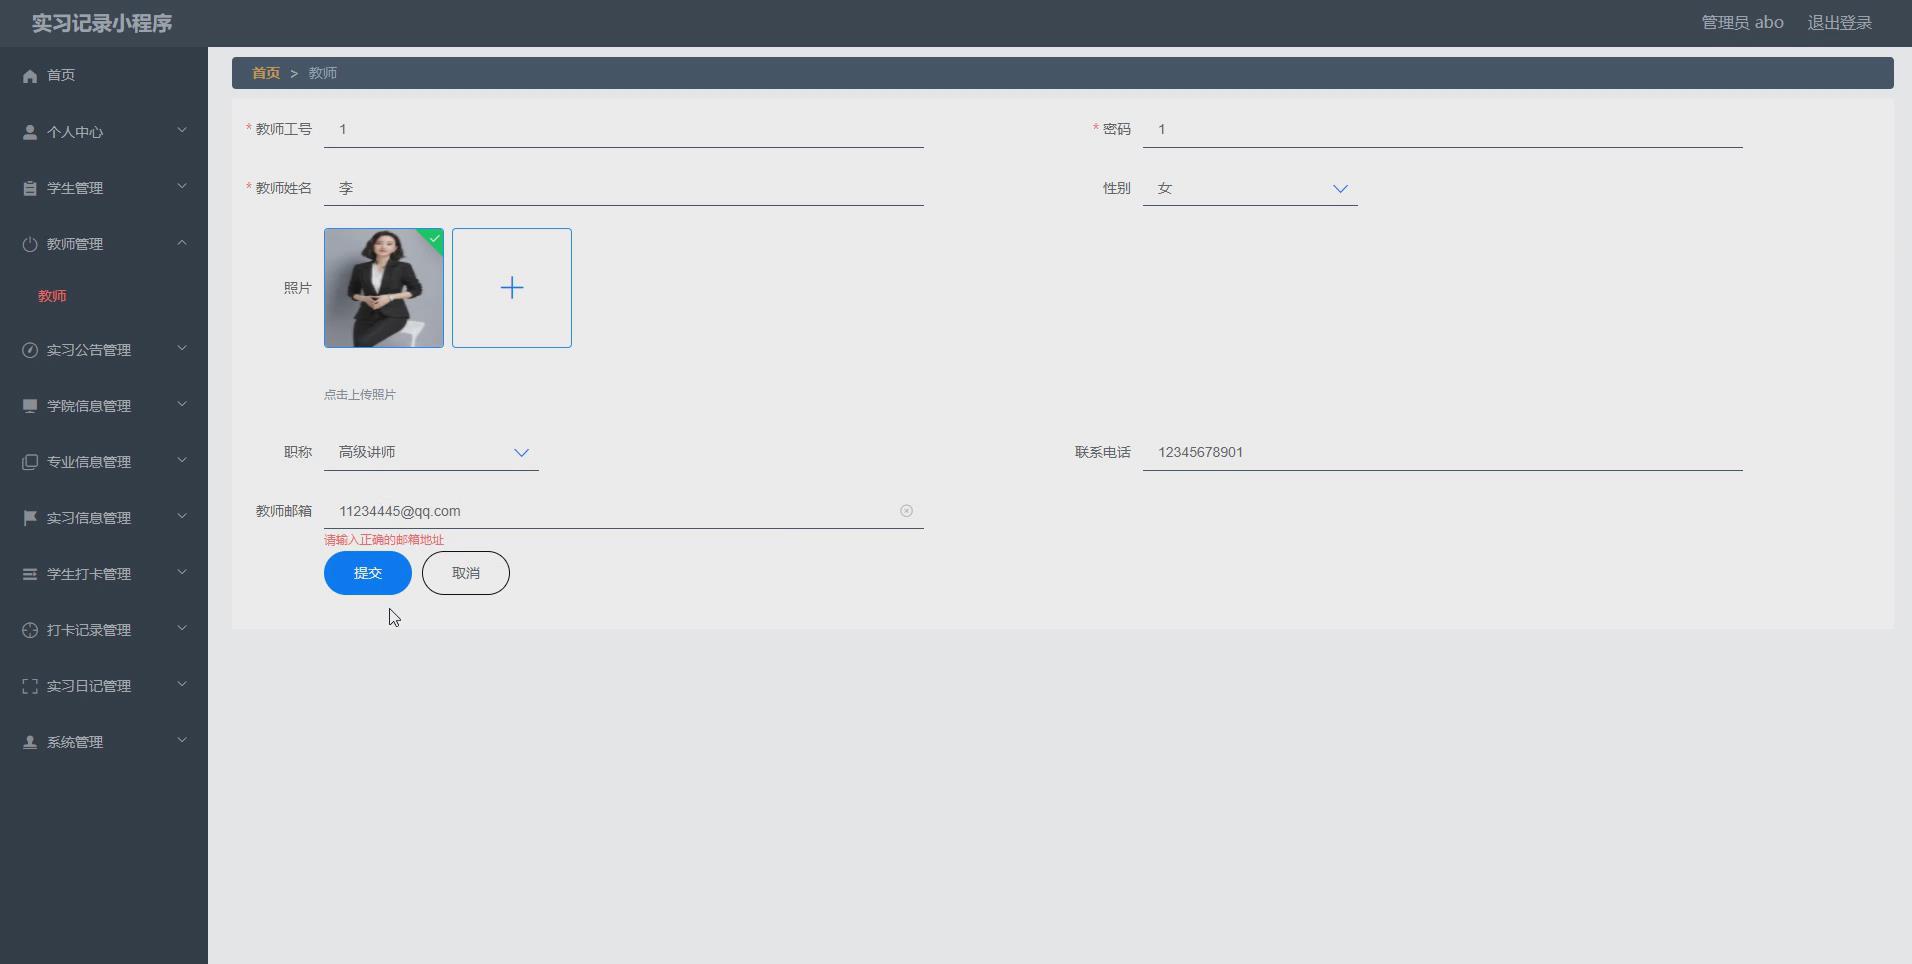
Task: Open the 职称 title dropdown
Action: pos(521,452)
